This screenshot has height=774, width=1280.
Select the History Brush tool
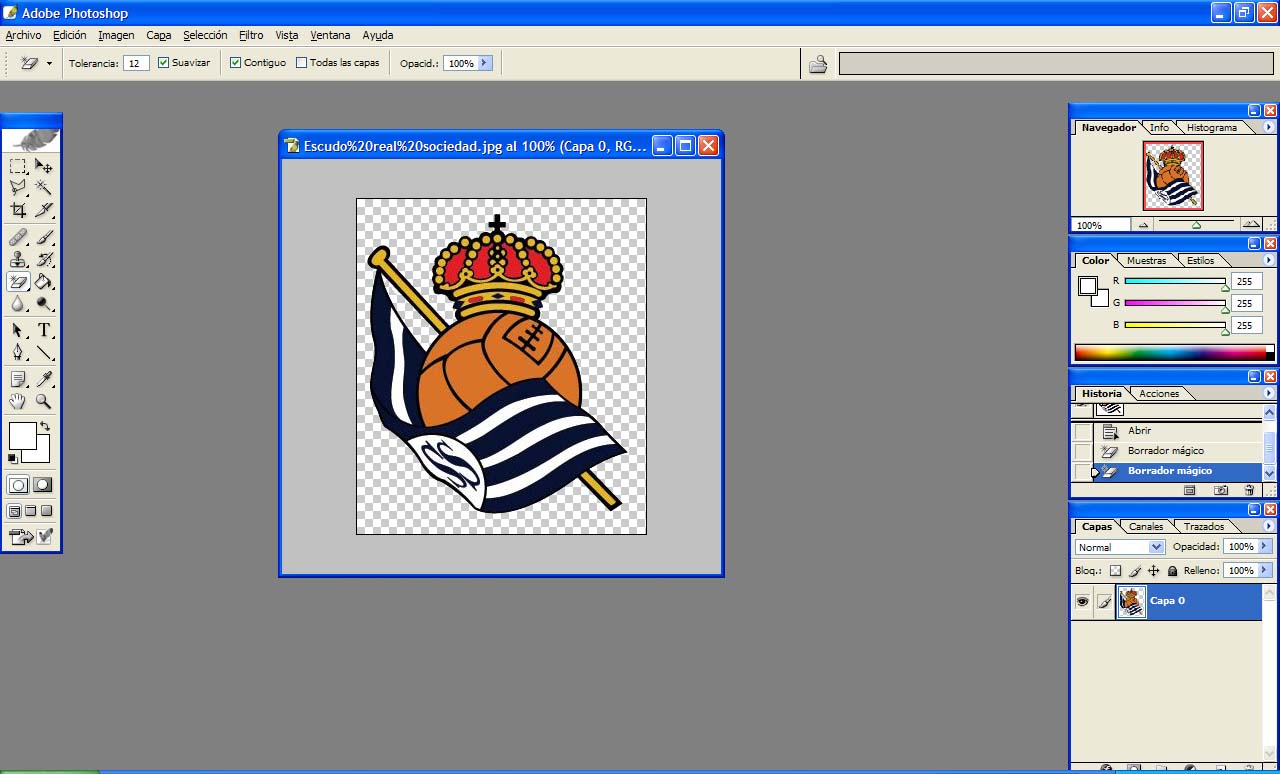pos(44,260)
